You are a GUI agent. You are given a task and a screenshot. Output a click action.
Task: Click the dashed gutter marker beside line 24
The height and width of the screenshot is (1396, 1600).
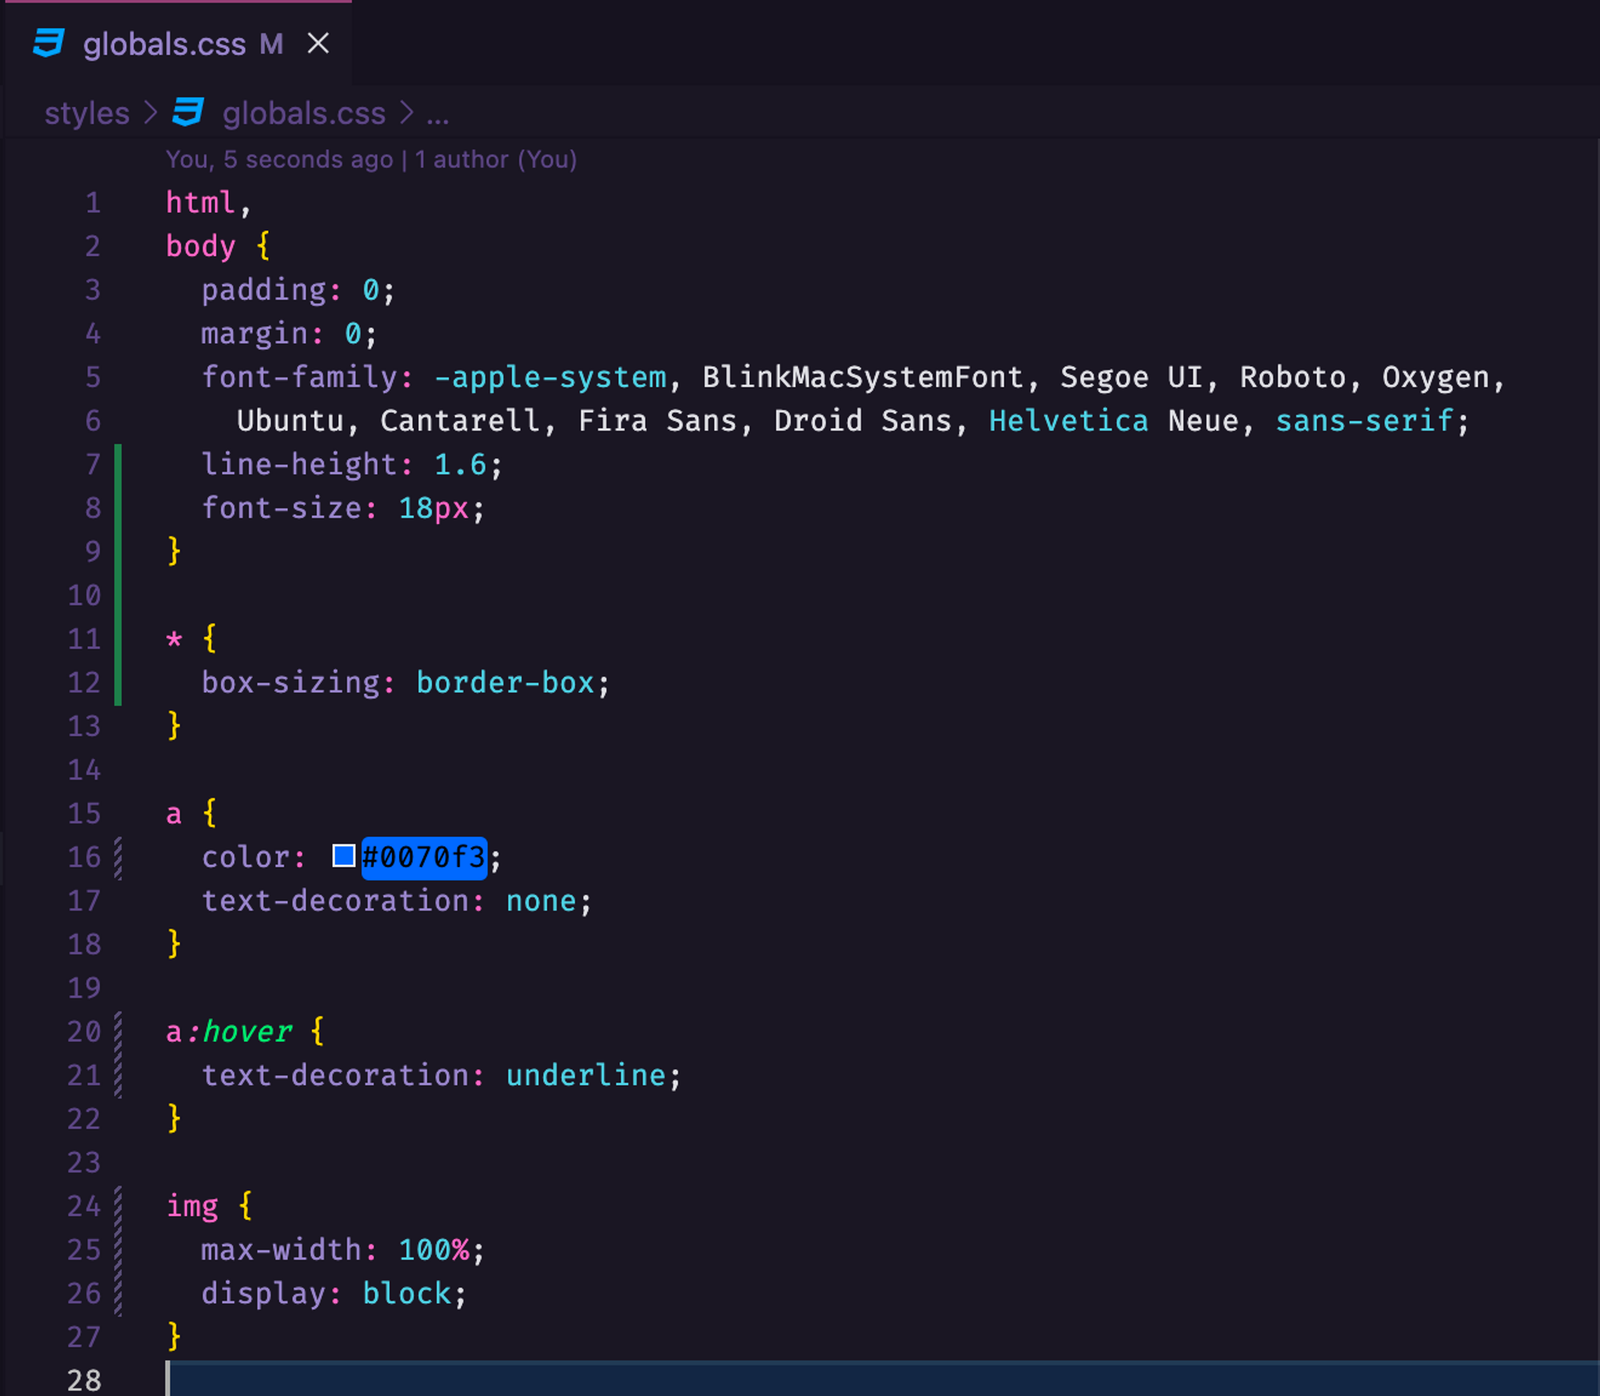pos(119,1206)
